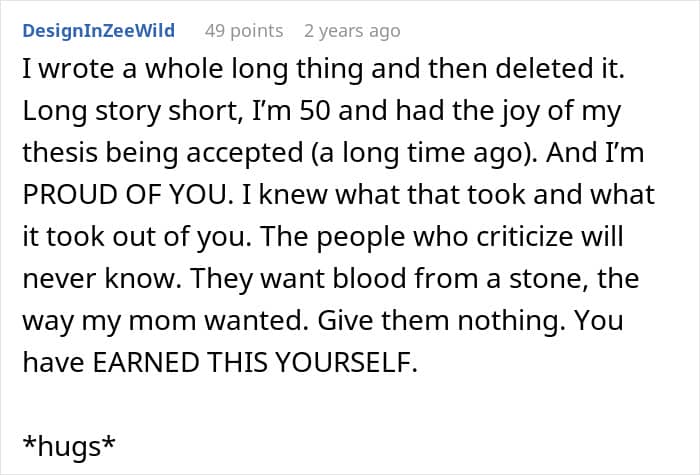Open the DesignInZeeWild user profile
This screenshot has height=475, width=700.
pyautogui.click(x=98, y=31)
